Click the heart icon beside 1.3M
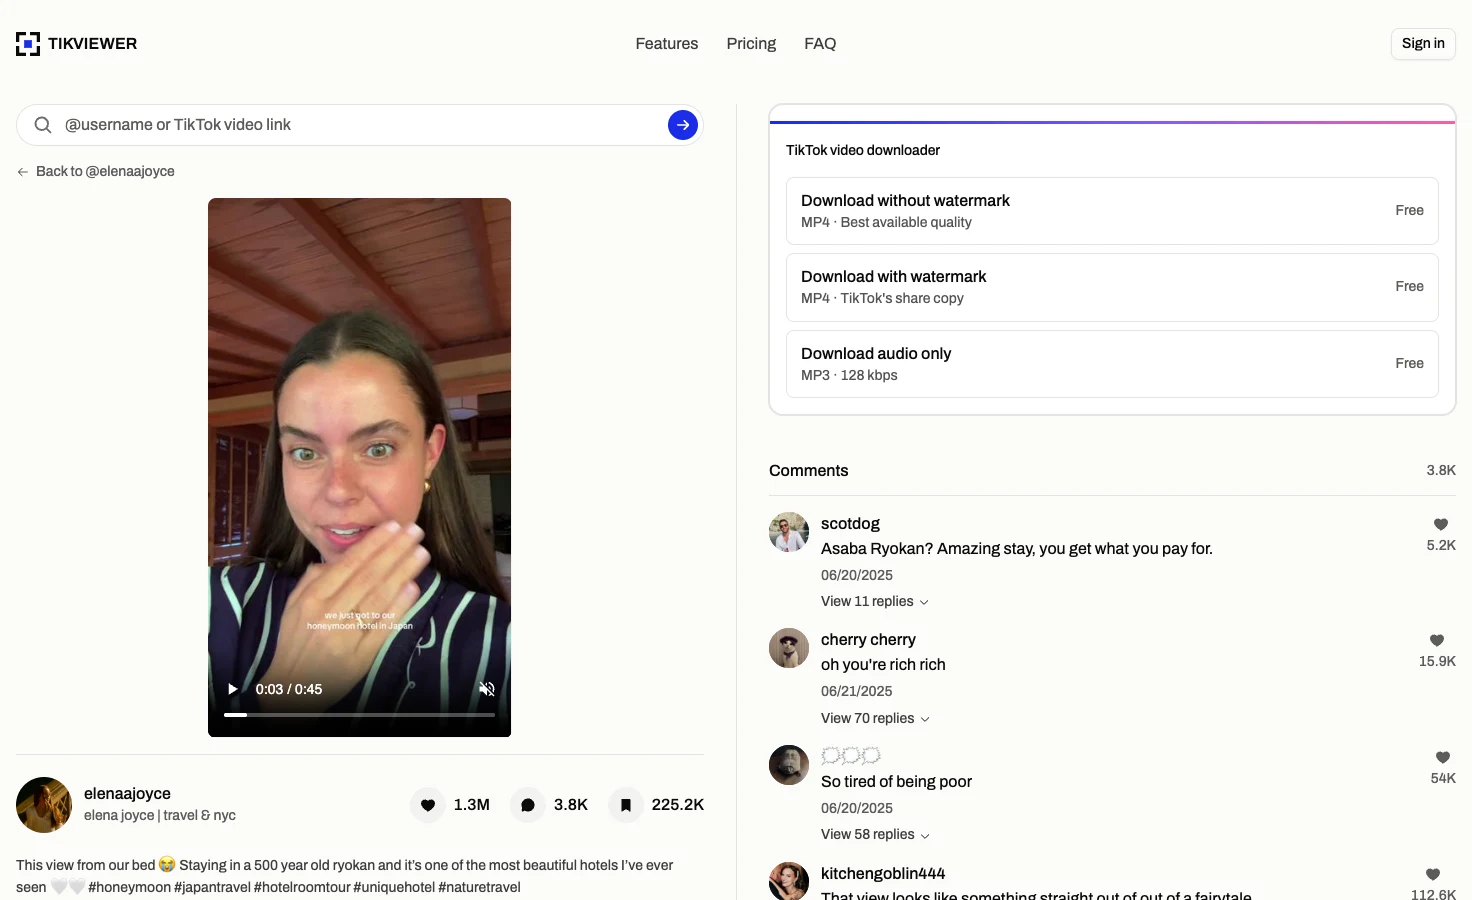Viewport: 1472px width, 900px height. (428, 805)
